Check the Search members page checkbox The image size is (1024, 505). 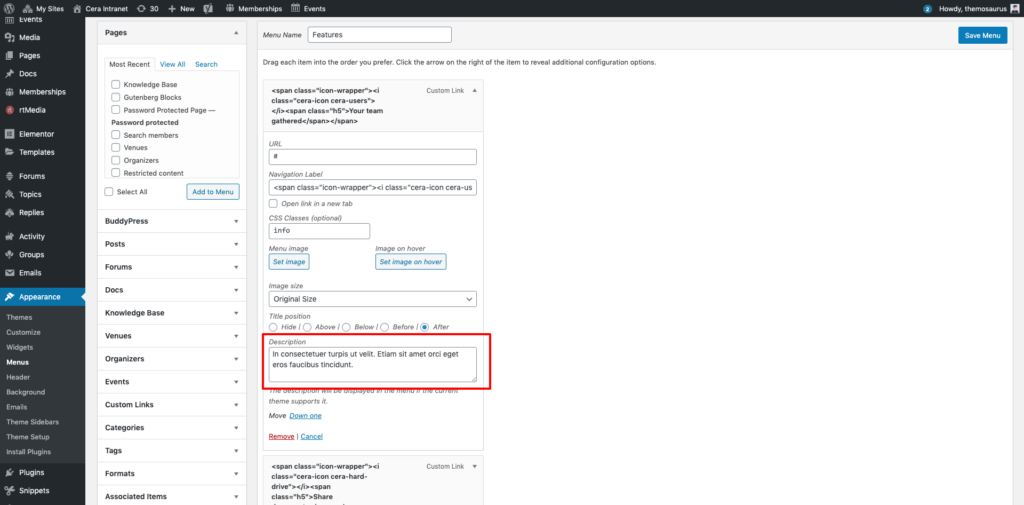pos(116,135)
